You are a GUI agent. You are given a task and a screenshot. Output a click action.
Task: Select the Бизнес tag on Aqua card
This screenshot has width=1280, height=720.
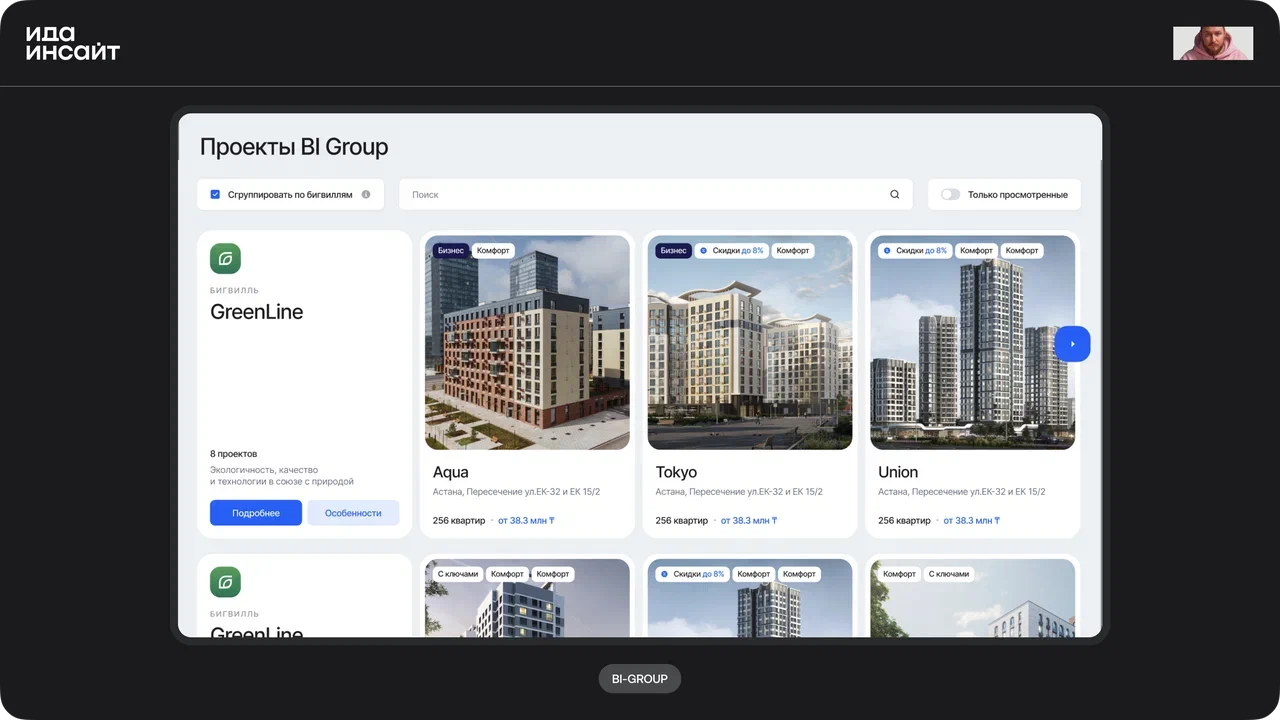click(x=451, y=251)
